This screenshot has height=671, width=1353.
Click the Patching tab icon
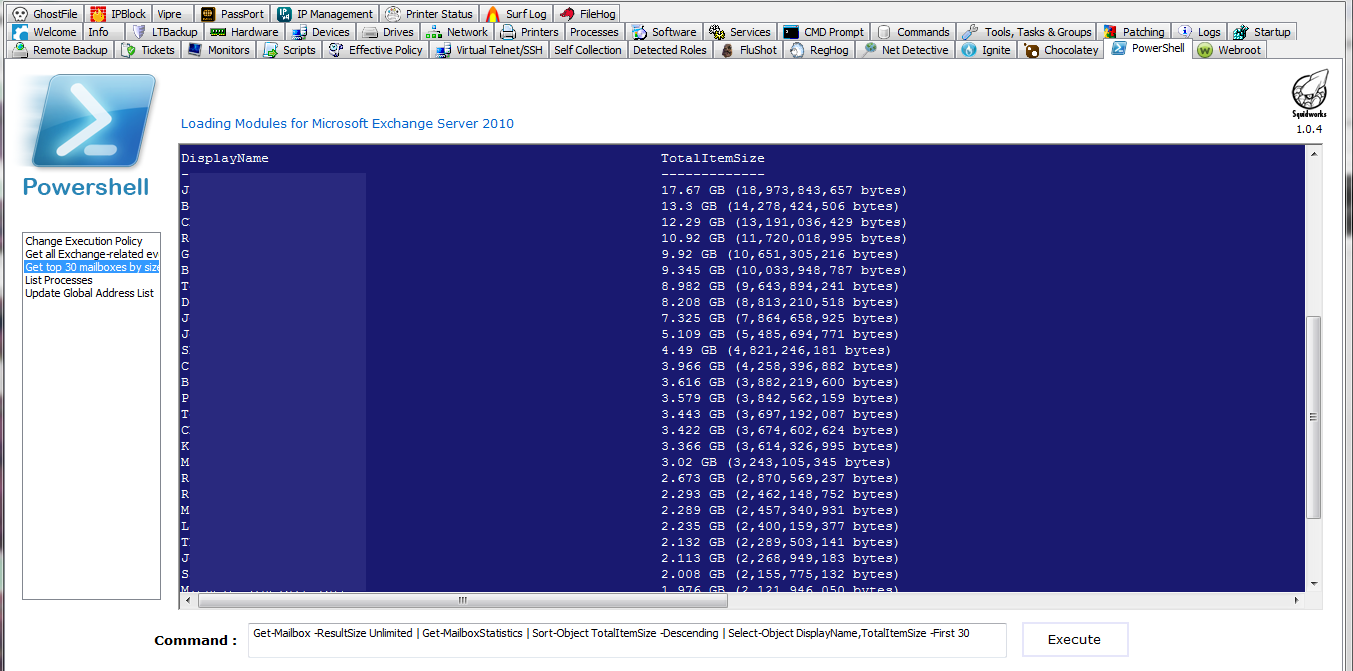pos(1110,32)
